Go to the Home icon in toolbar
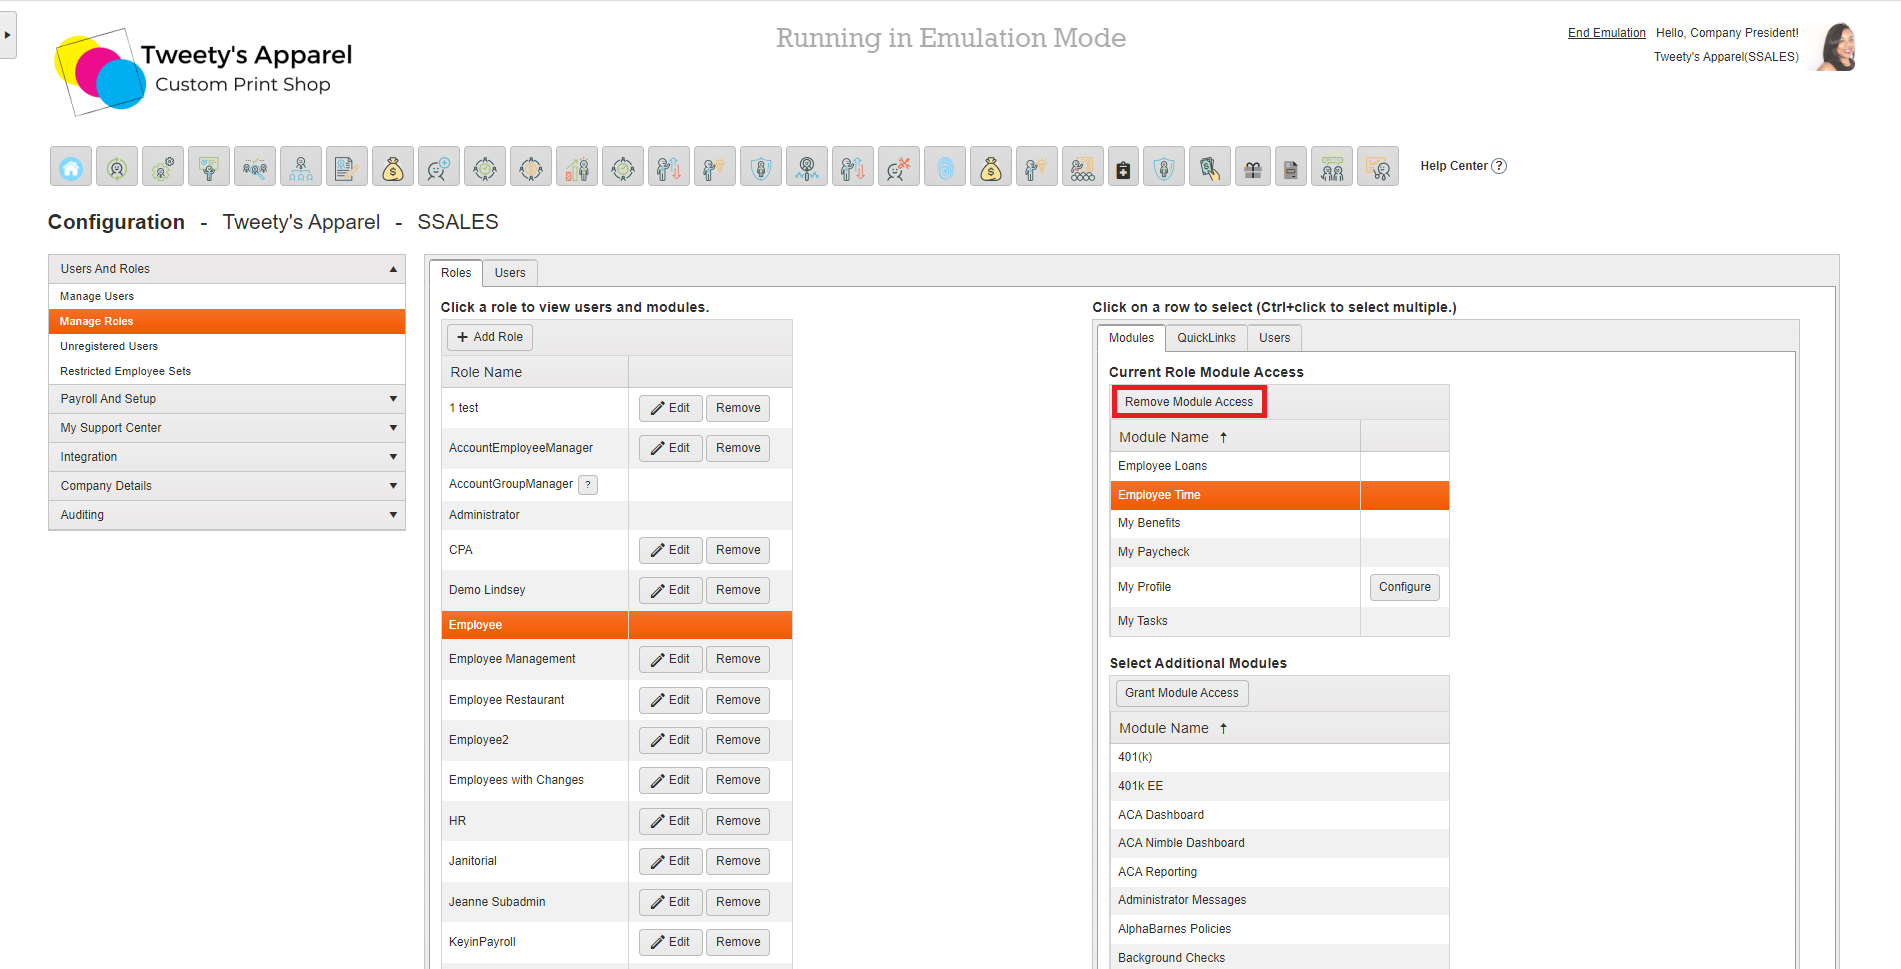The height and width of the screenshot is (969, 1901). pos(71,166)
